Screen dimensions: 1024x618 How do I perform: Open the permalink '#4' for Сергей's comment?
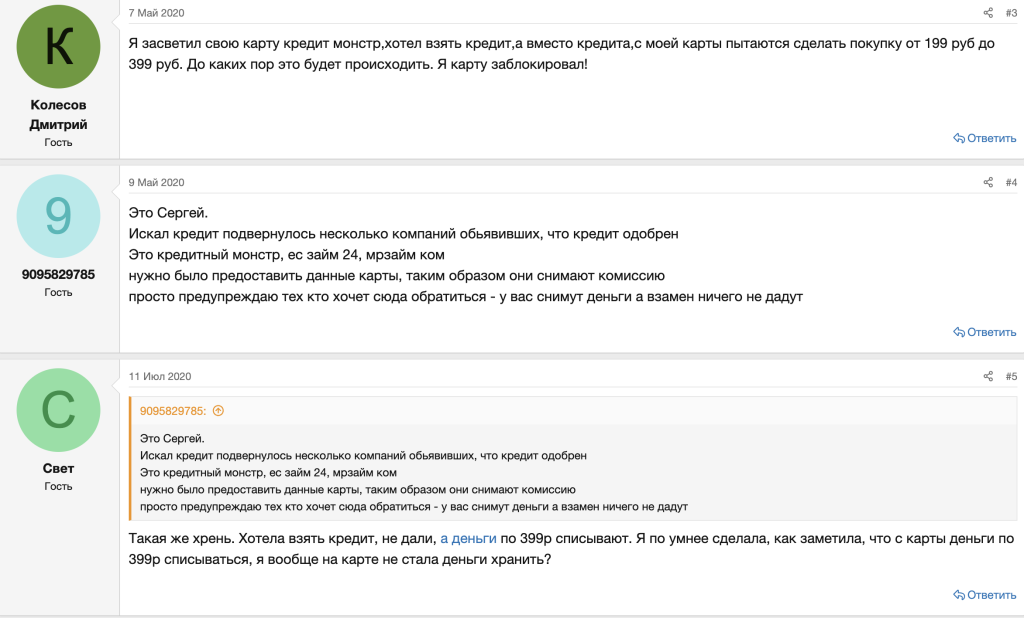[1009, 182]
